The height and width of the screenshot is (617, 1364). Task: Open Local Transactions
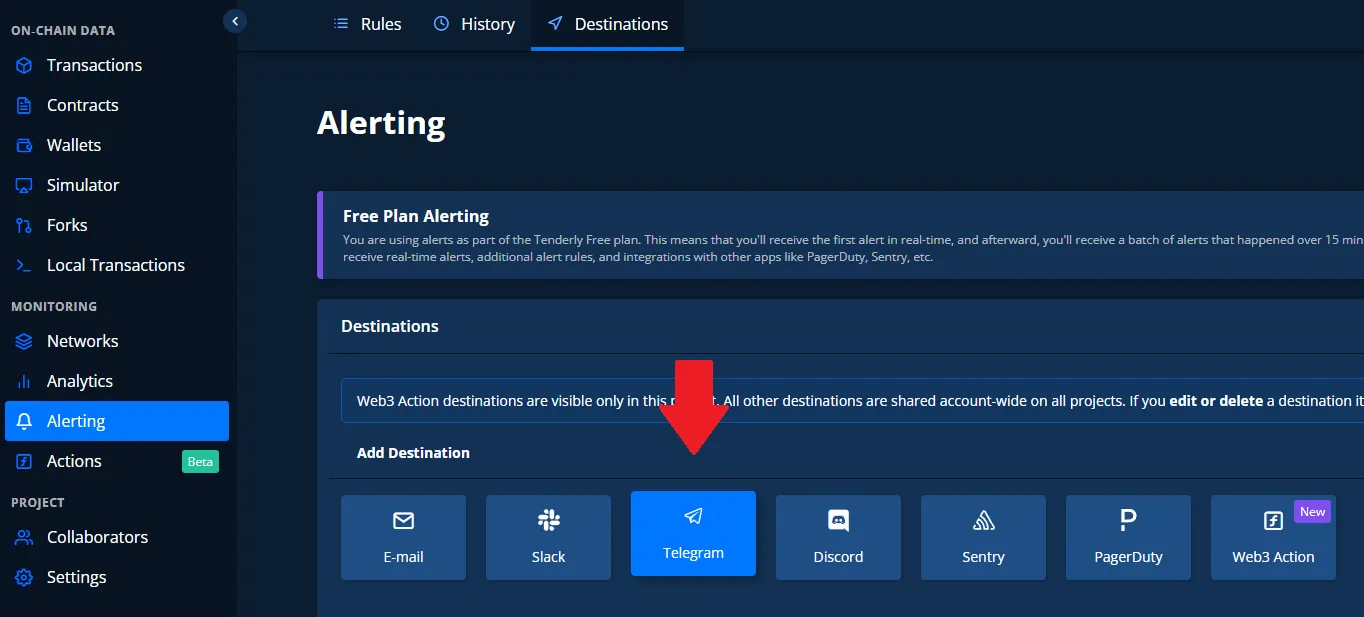click(x=117, y=265)
